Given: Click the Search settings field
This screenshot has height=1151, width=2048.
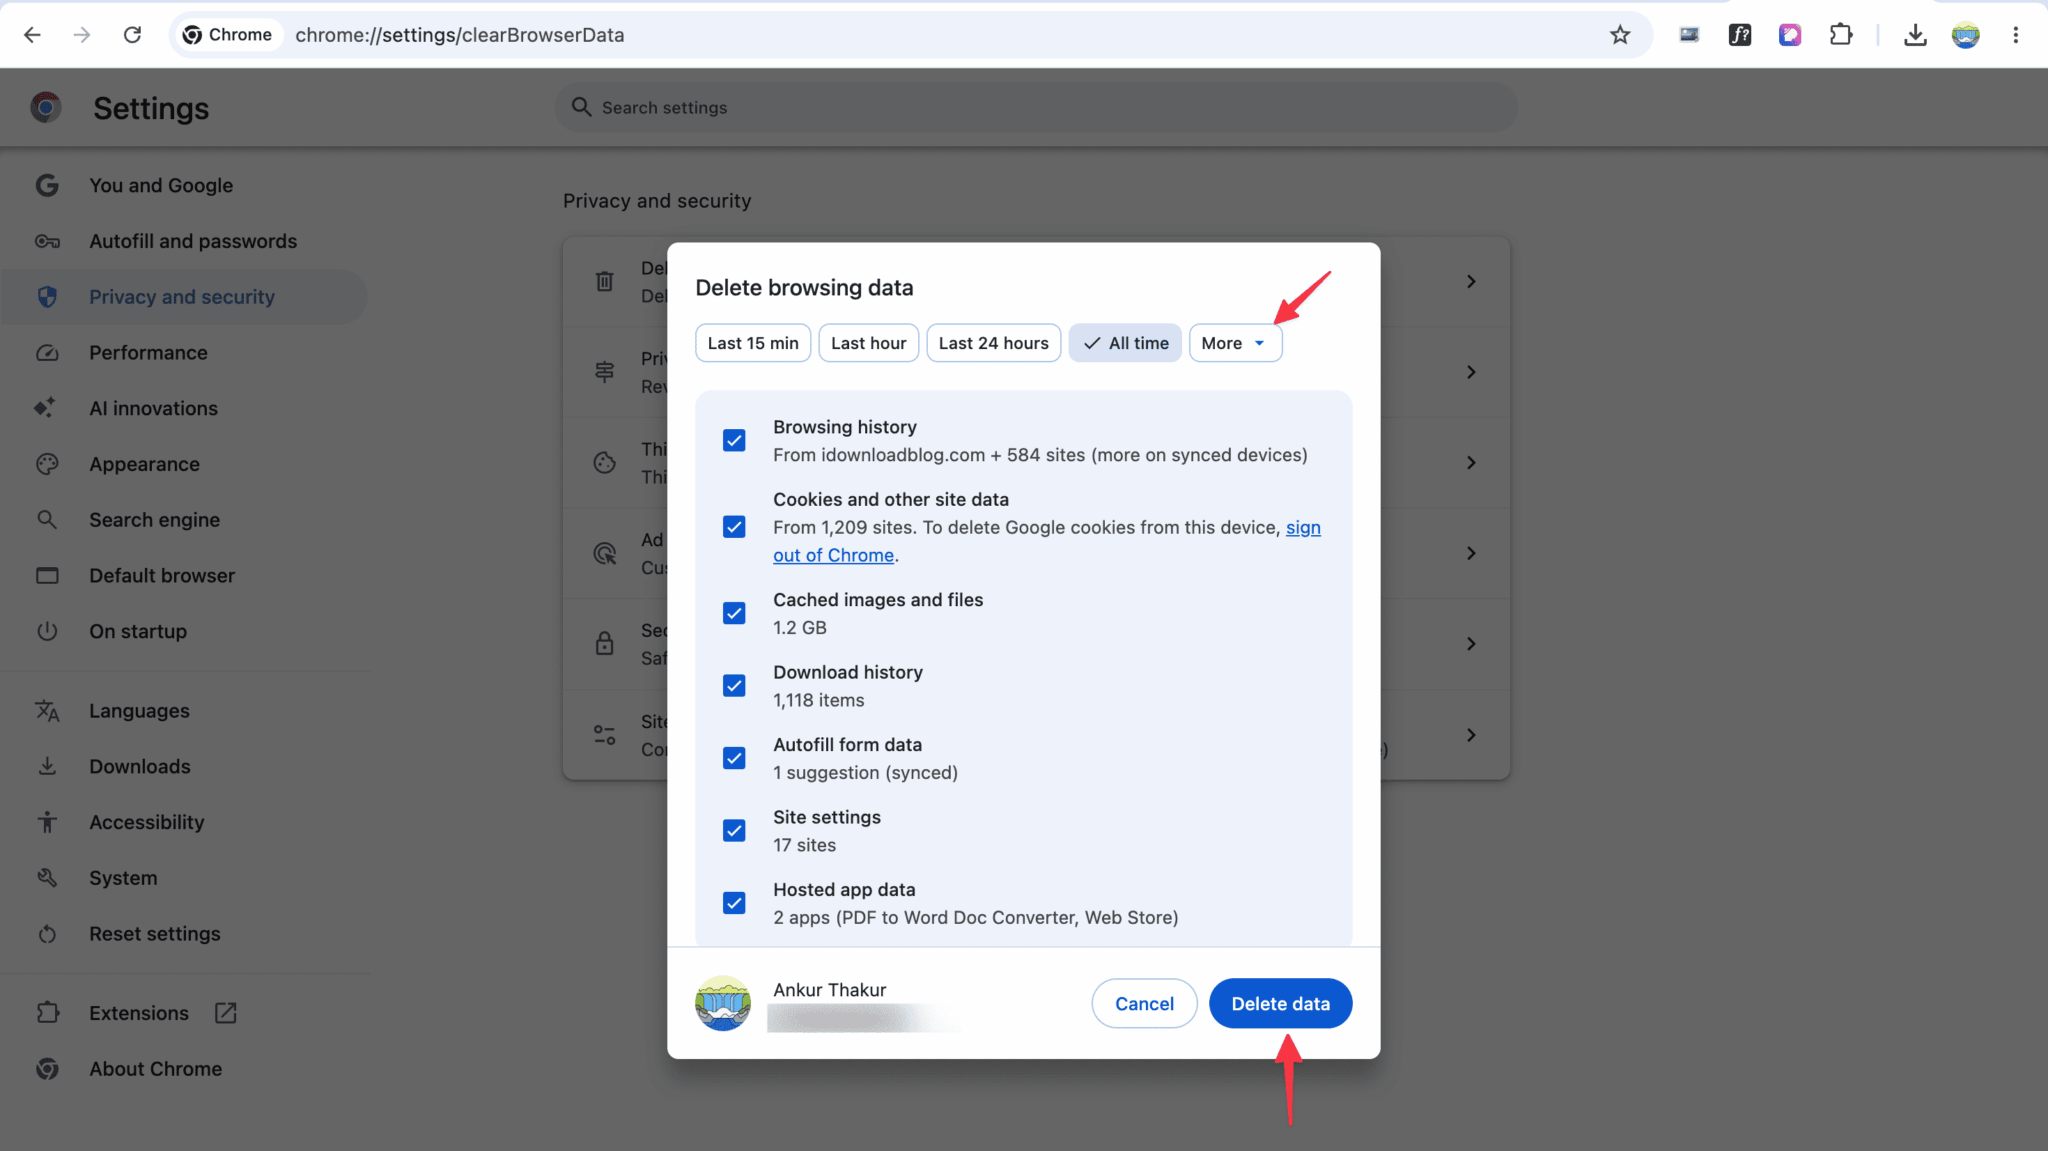Looking at the screenshot, I should pyautogui.click(x=1036, y=107).
